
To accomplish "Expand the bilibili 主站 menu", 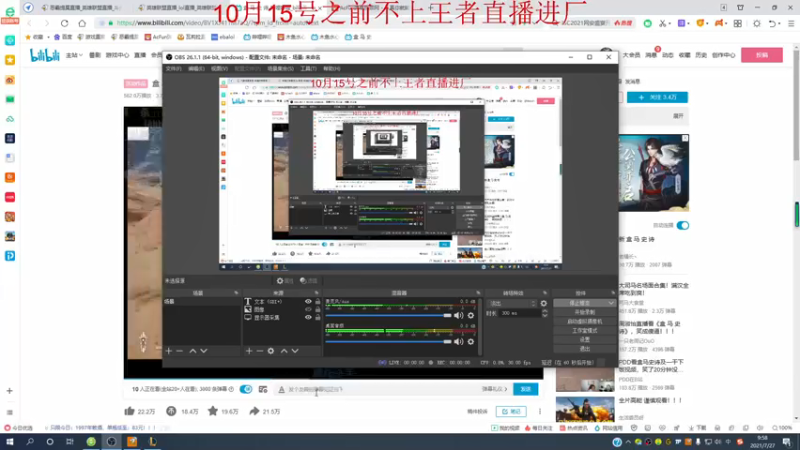I will tap(74, 55).
